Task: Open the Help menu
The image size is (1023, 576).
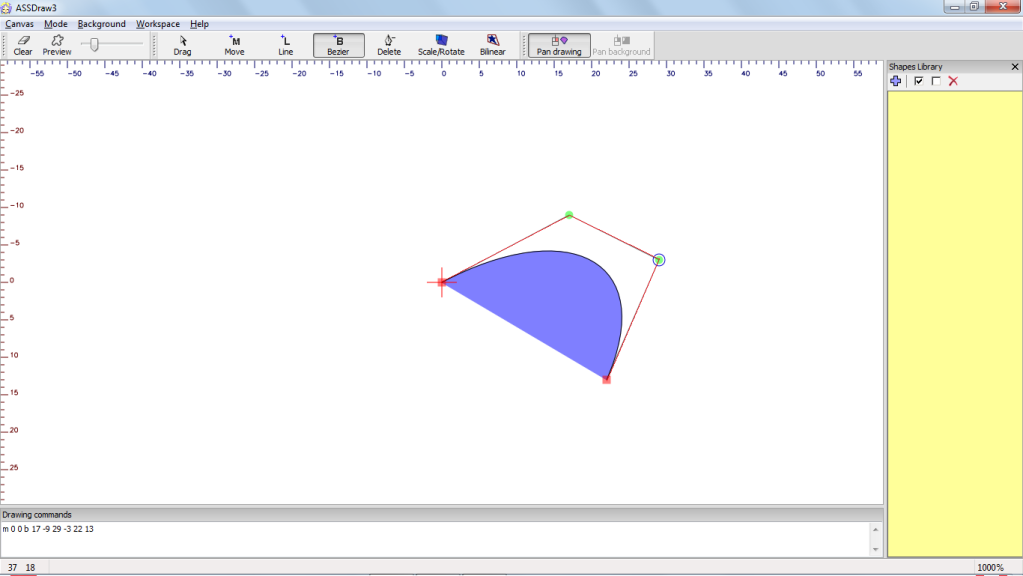Action: (199, 24)
